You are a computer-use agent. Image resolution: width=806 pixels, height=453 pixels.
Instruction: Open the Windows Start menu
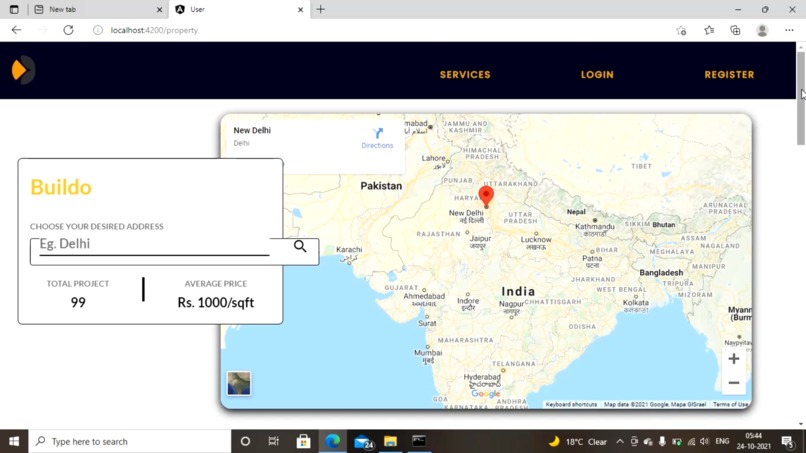[14, 441]
